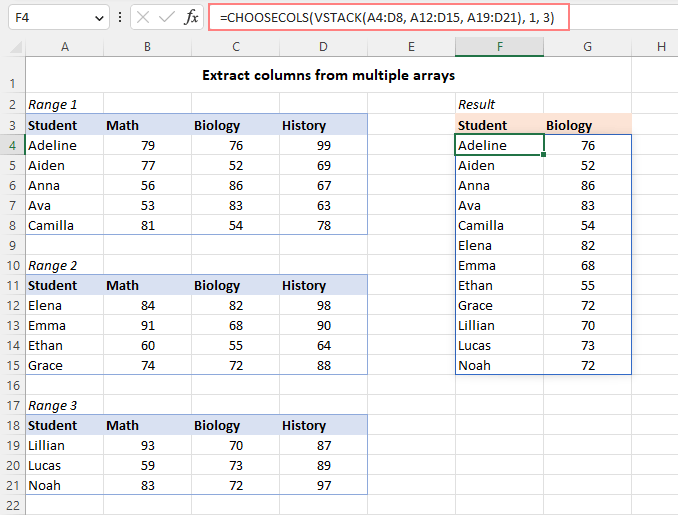Viewport: 678px width, 515px height.
Task: Select row 4 header
Action: click(13, 145)
